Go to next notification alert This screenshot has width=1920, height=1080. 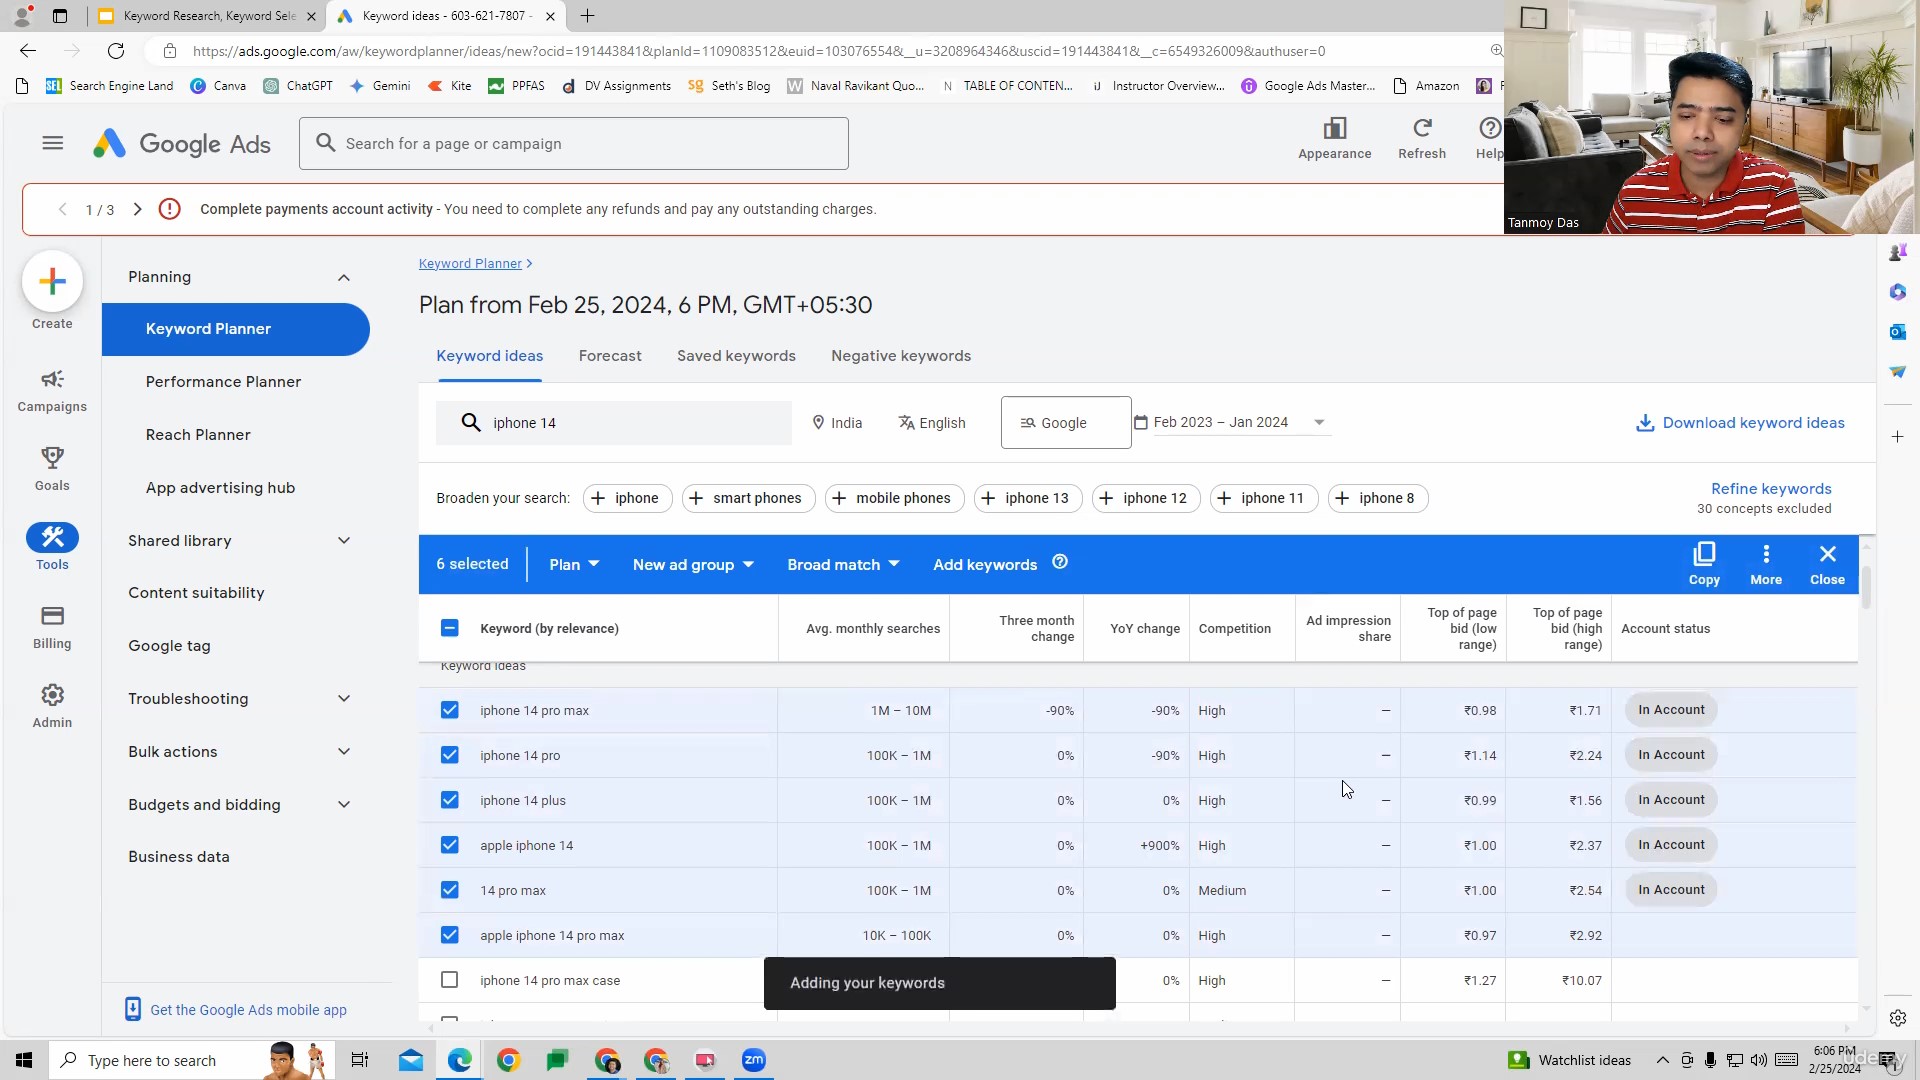(x=138, y=209)
